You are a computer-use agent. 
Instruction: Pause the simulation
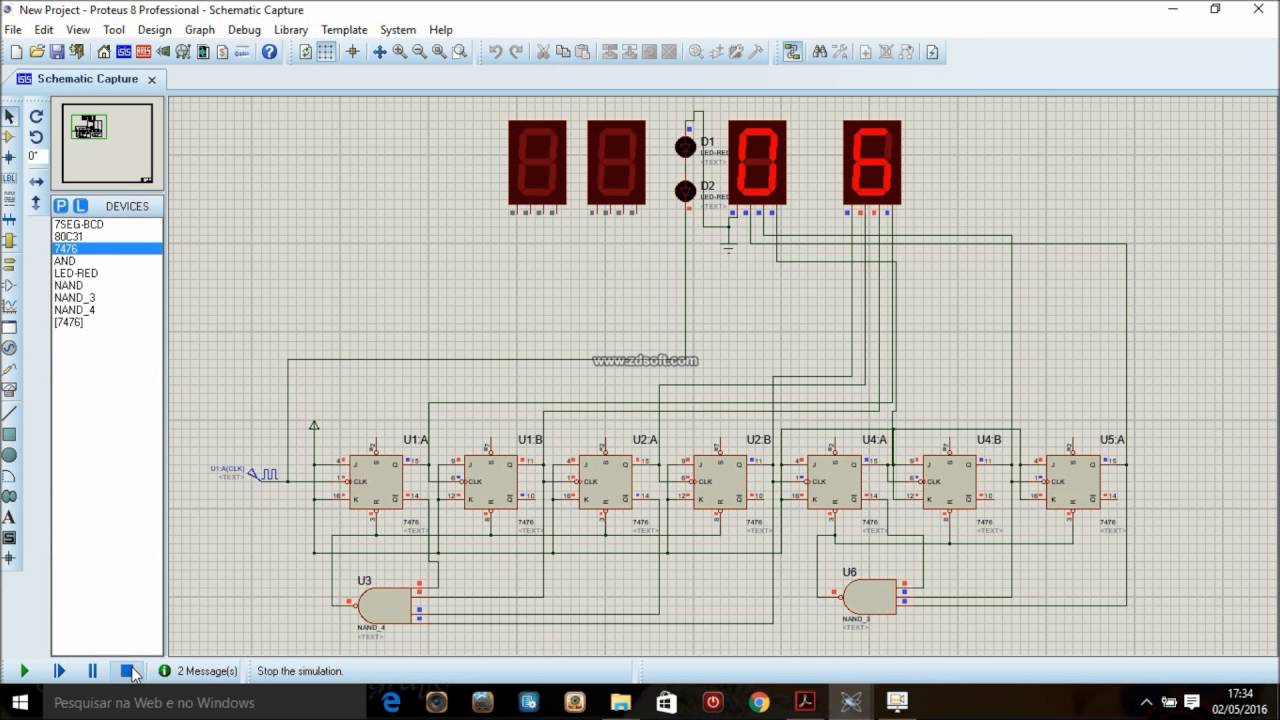coord(92,671)
